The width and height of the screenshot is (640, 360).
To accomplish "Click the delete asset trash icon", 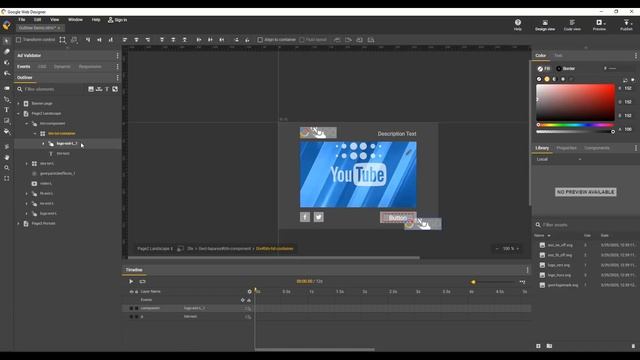I will tap(633, 346).
